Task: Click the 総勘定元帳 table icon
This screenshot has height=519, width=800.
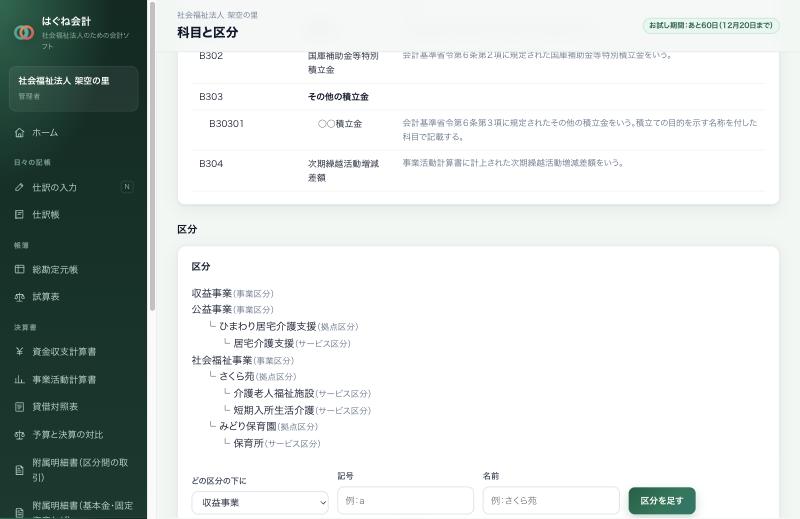Action: 19,269
